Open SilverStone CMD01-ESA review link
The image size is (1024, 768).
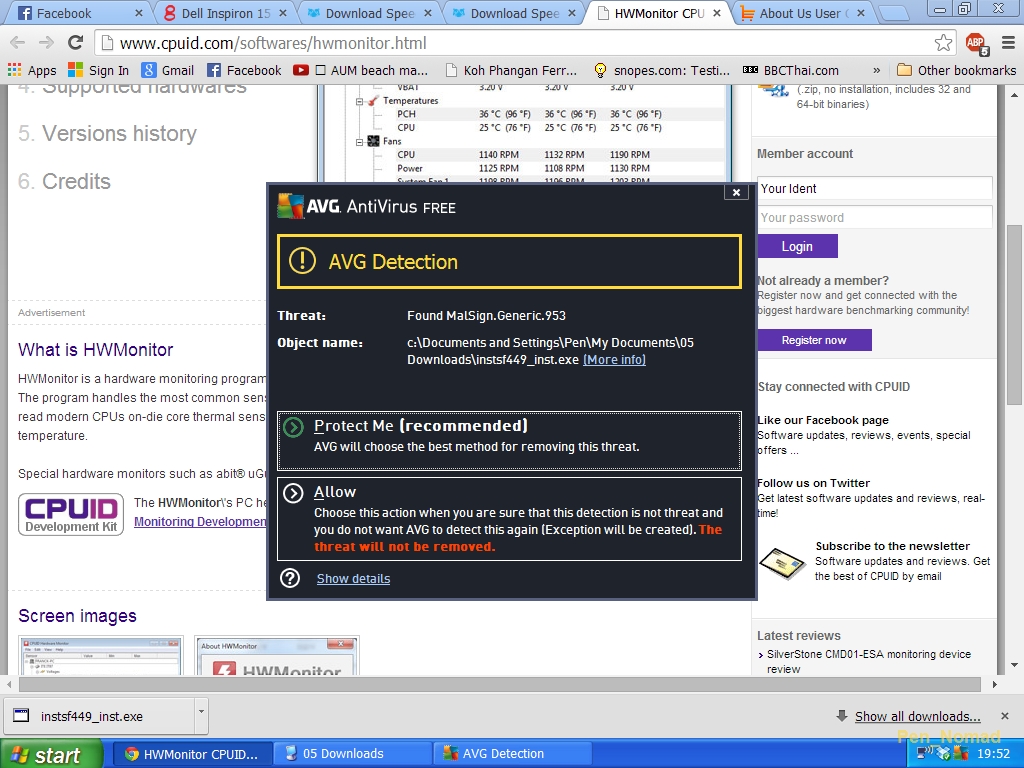tap(869, 661)
